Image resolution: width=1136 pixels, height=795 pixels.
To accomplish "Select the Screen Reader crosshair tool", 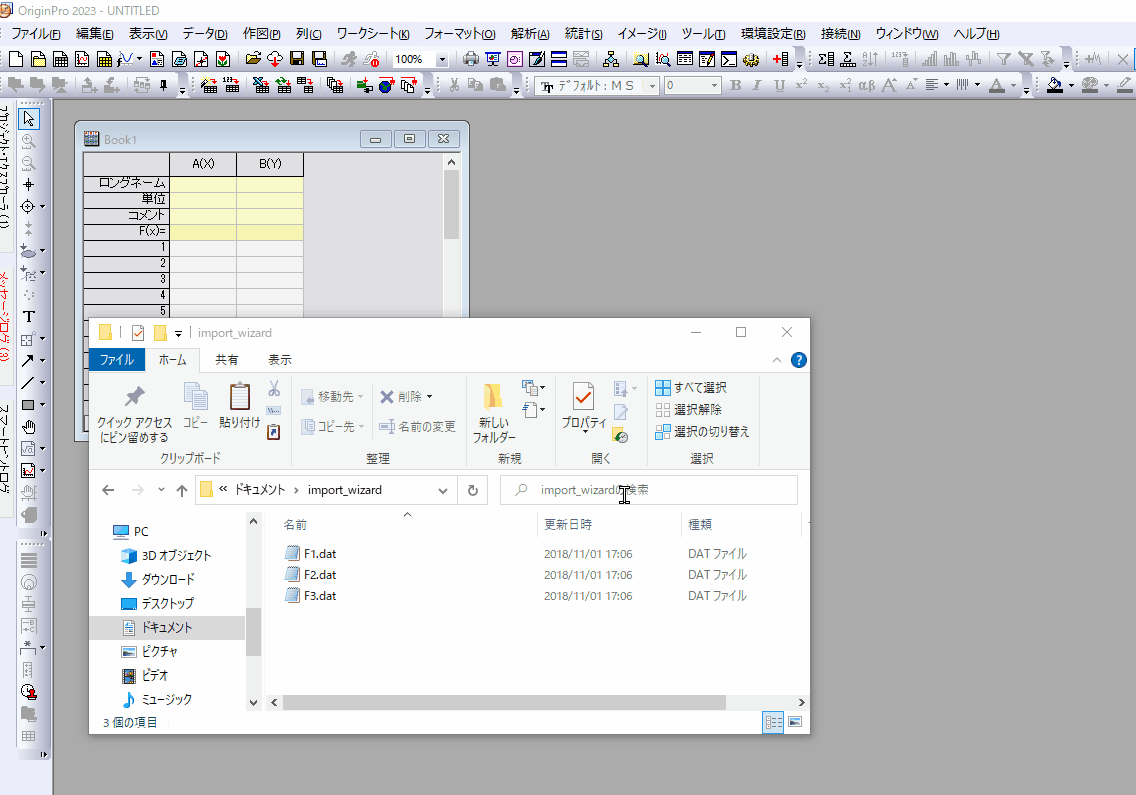I will click(x=28, y=185).
